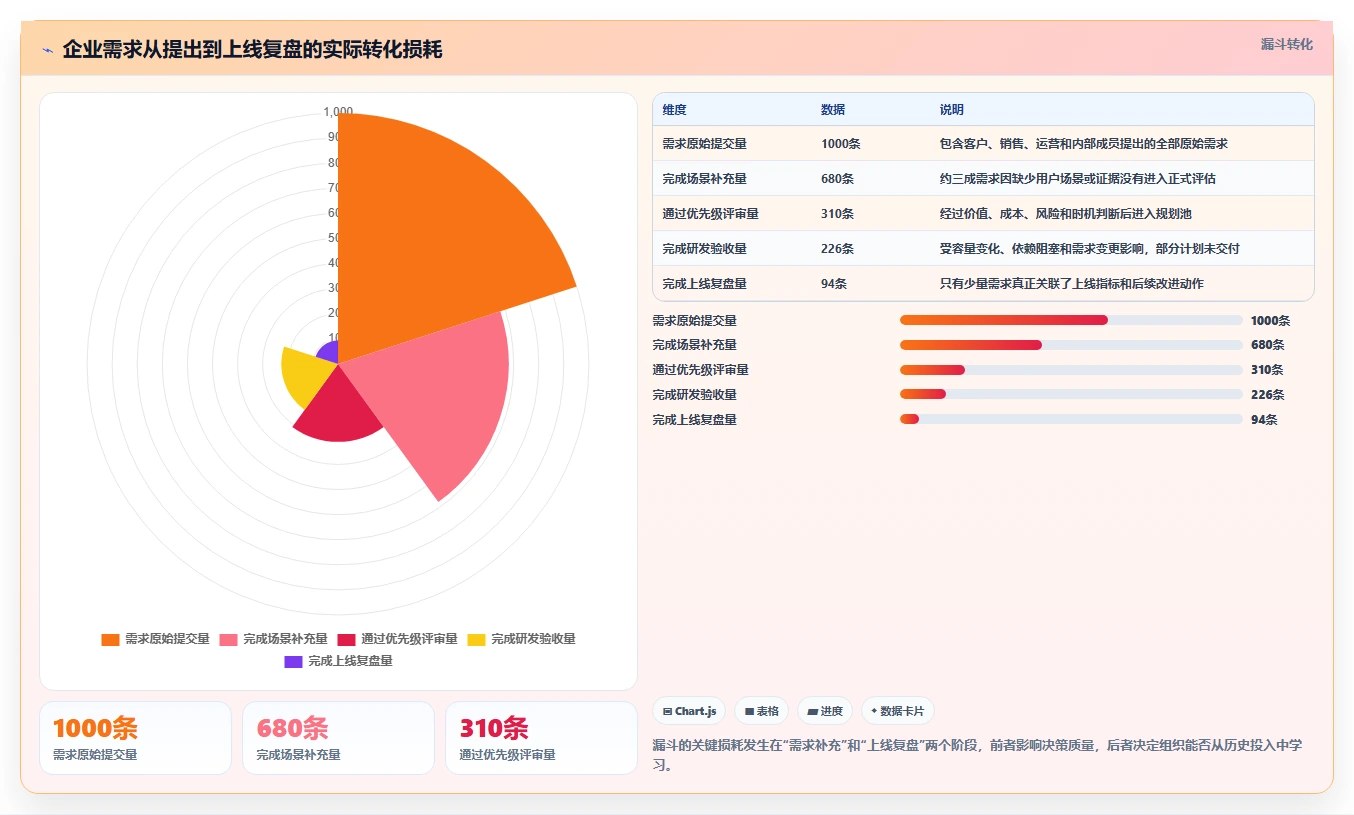
Task: Click the 漏斗转化 tag in the header
Action: (1286, 44)
